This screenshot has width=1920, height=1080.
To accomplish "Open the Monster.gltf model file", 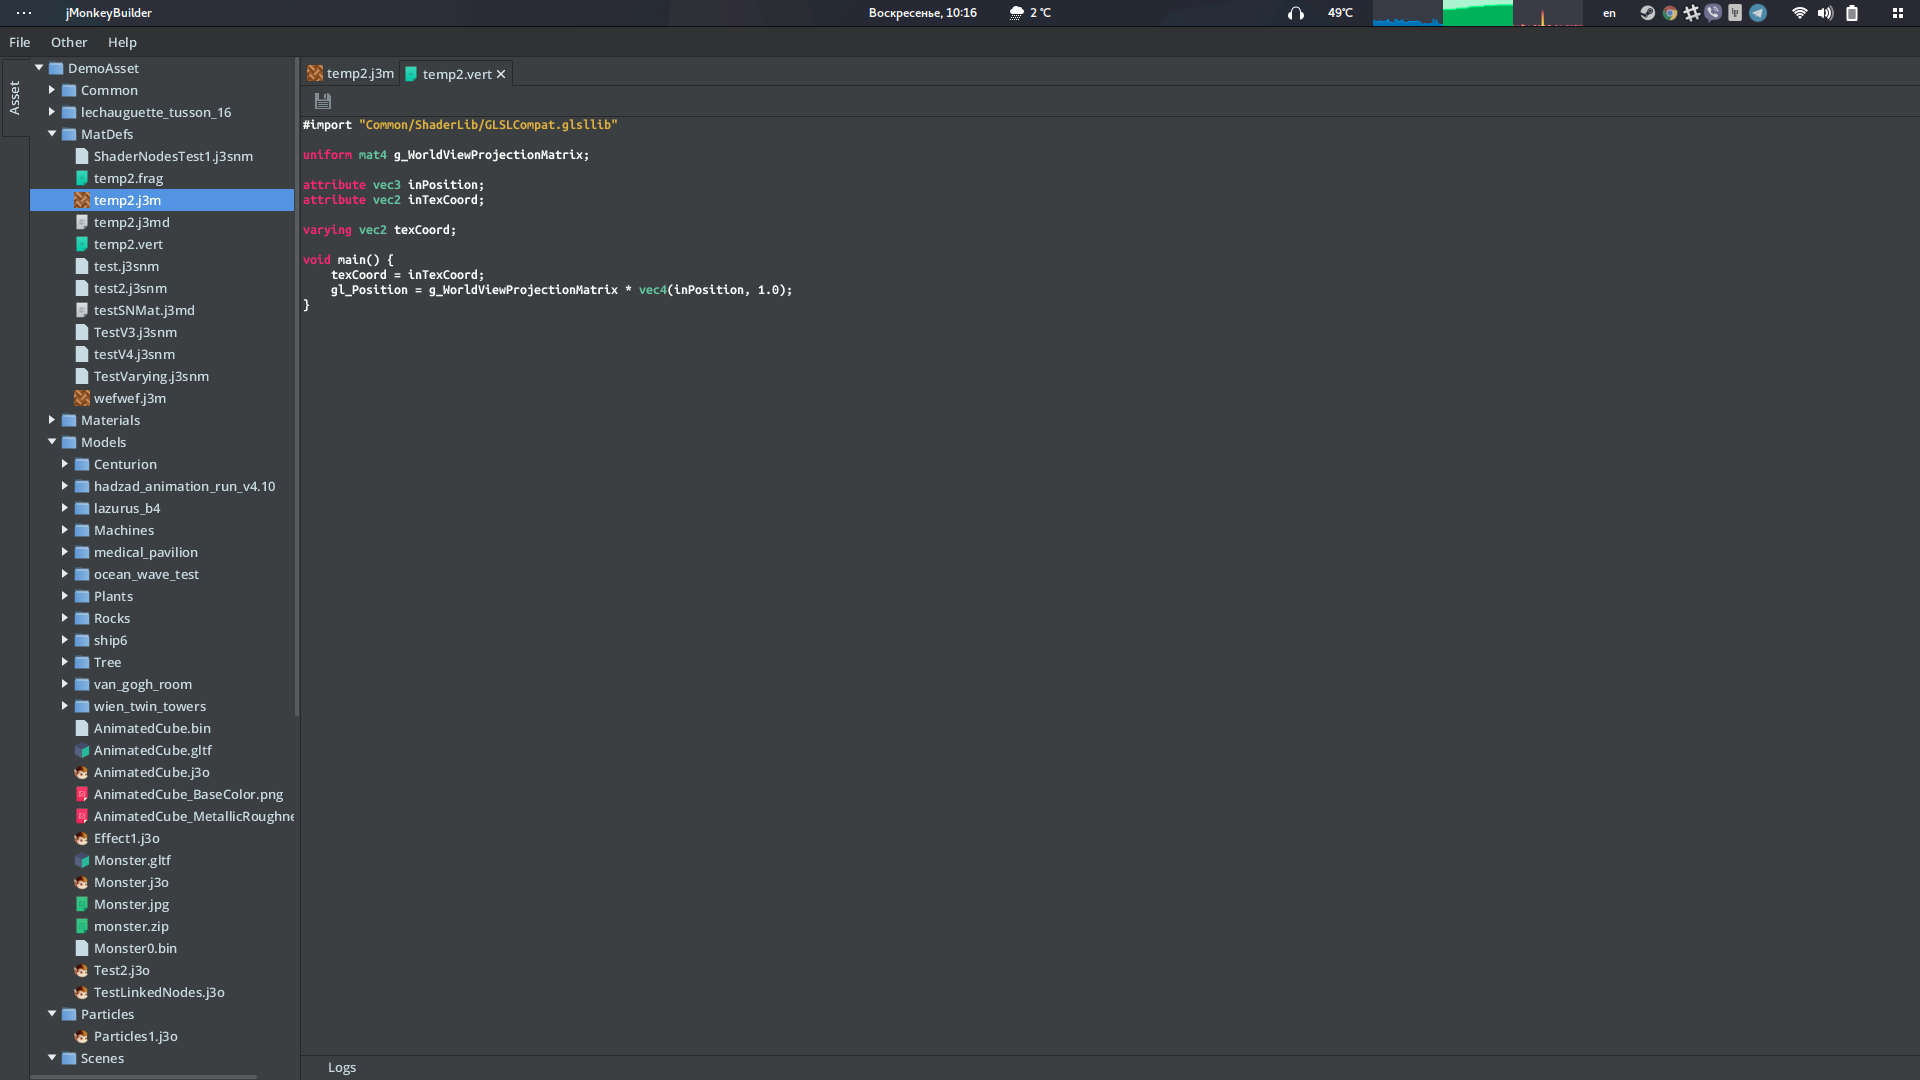I will (x=132, y=860).
